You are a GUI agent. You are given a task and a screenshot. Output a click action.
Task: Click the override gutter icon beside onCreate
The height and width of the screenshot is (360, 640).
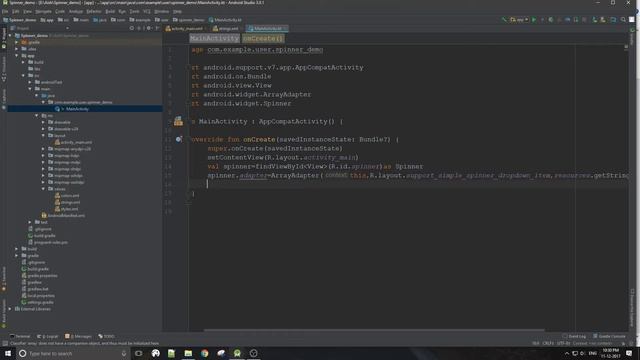178,139
